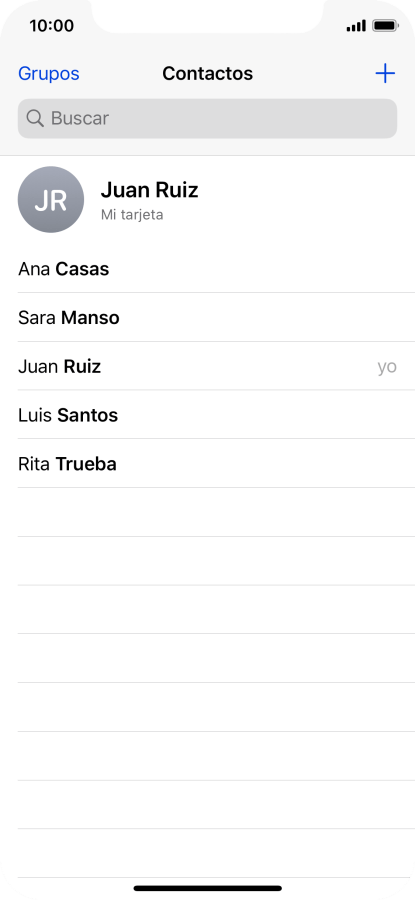Tap the Mi tarjeta subtitle text
The height and width of the screenshot is (900, 415).
pos(132,215)
